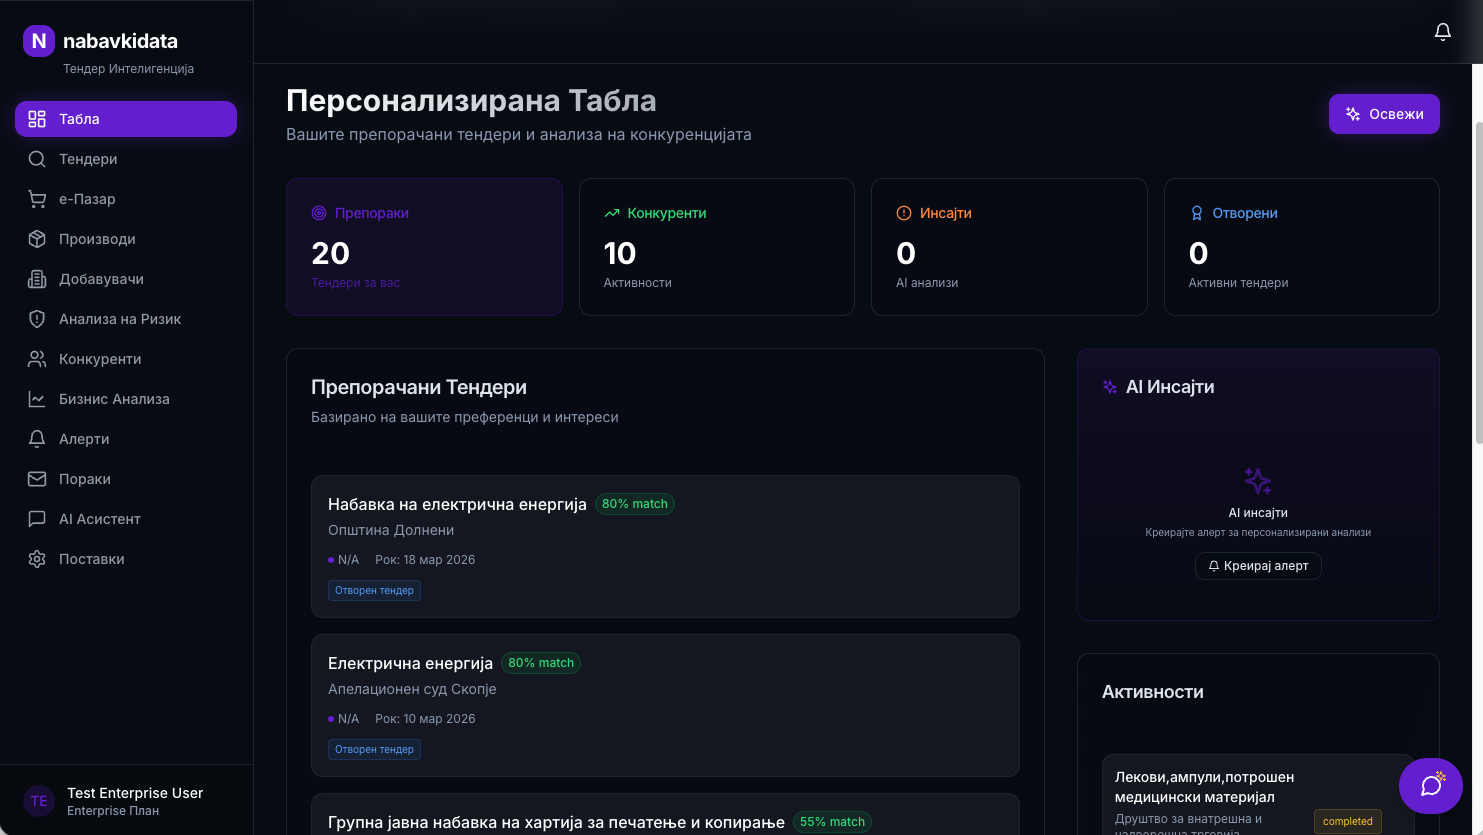The height and width of the screenshot is (835, 1483).
Task: Click the Бизнис Анализа chart icon
Action: pos(37,399)
